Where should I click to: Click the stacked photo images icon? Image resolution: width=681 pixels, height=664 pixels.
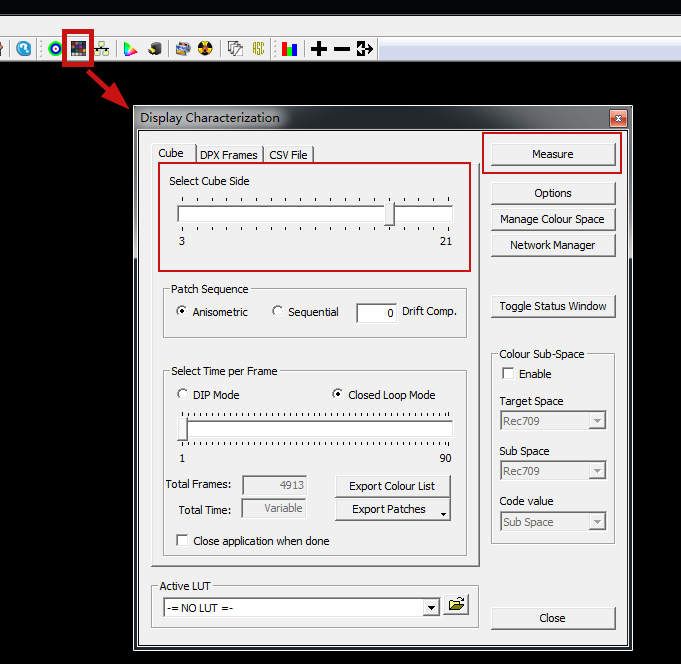(x=183, y=49)
